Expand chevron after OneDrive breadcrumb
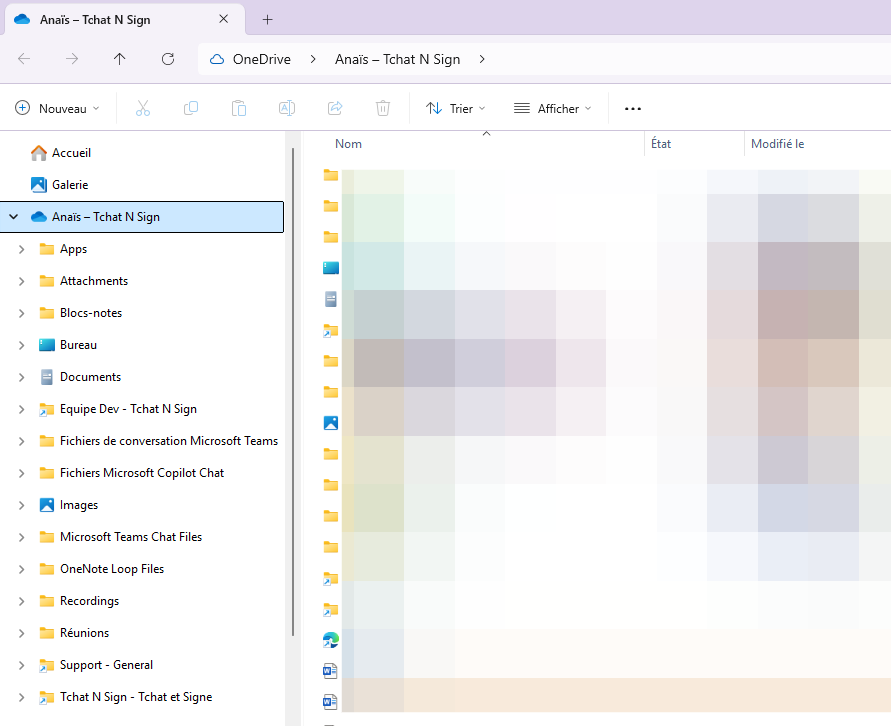891x726 pixels. (313, 59)
